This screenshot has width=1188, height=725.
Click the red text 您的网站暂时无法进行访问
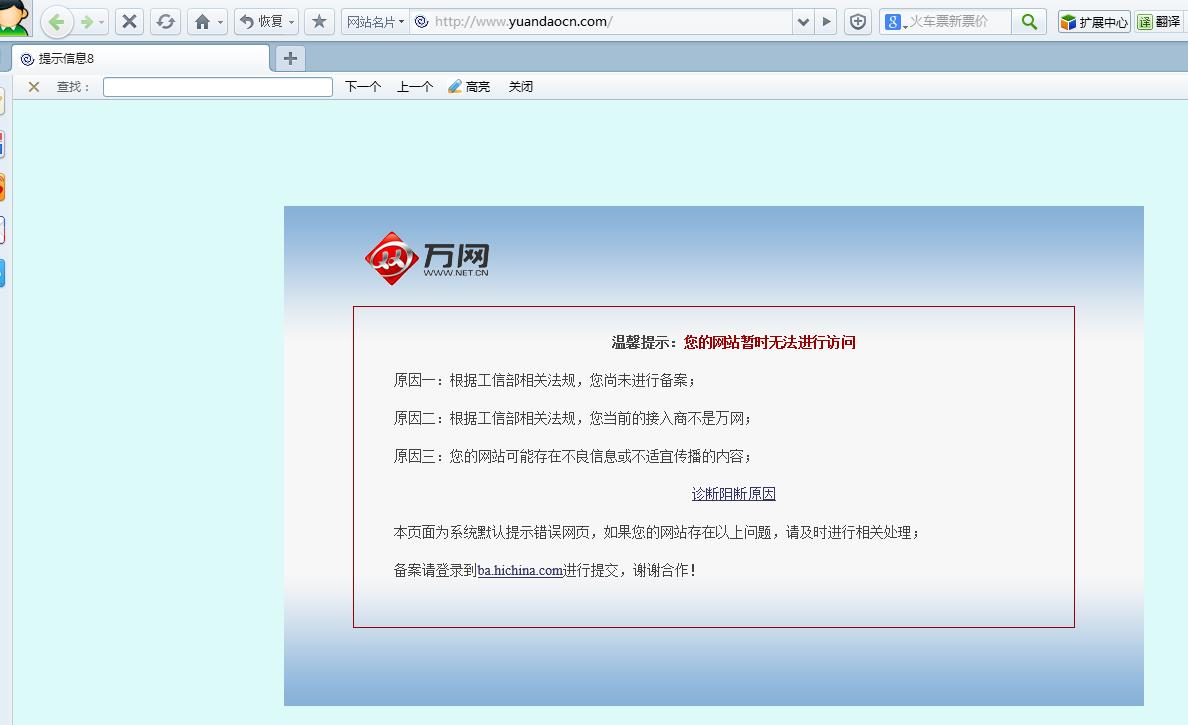[770, 342]
